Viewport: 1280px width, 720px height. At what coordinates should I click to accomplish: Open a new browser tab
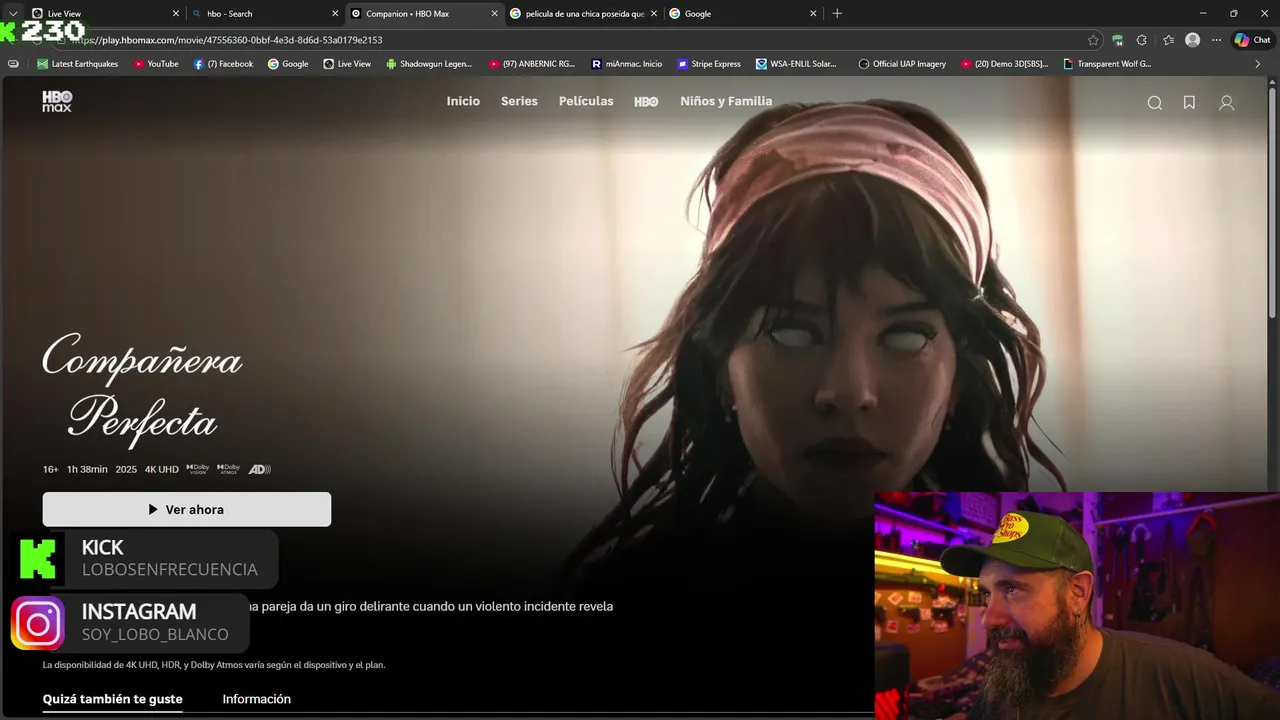(x=837, y=14)
